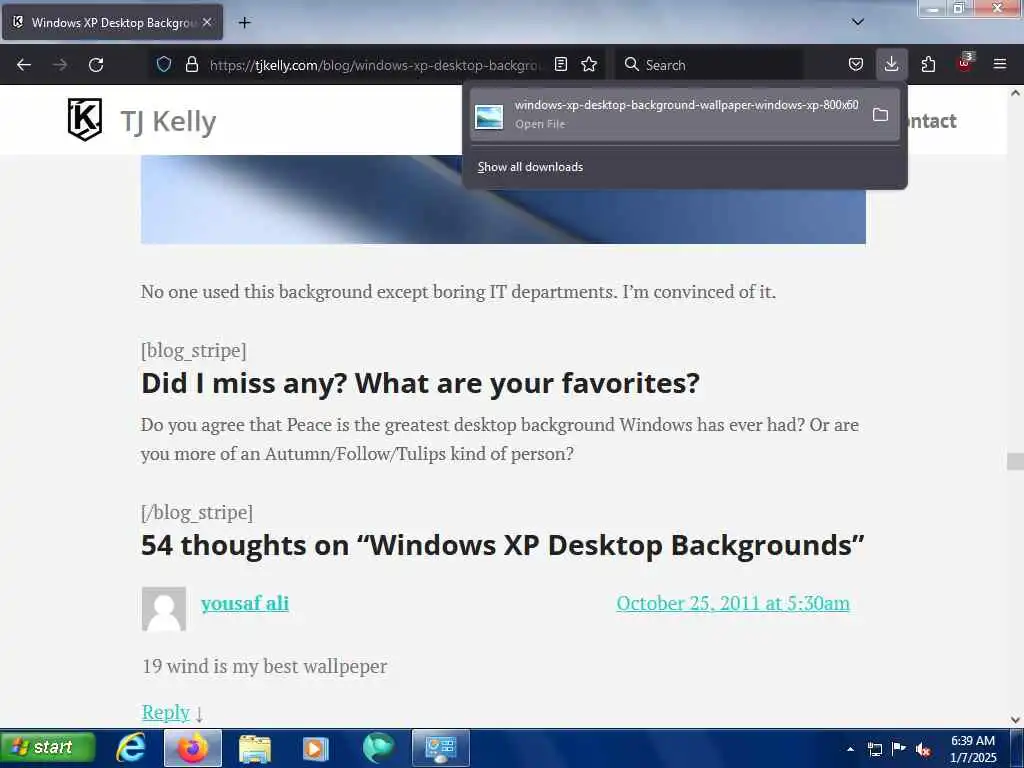Screen dimensions: 1024x768
Task: Open the Windows start button
Action: coord(48,747)
